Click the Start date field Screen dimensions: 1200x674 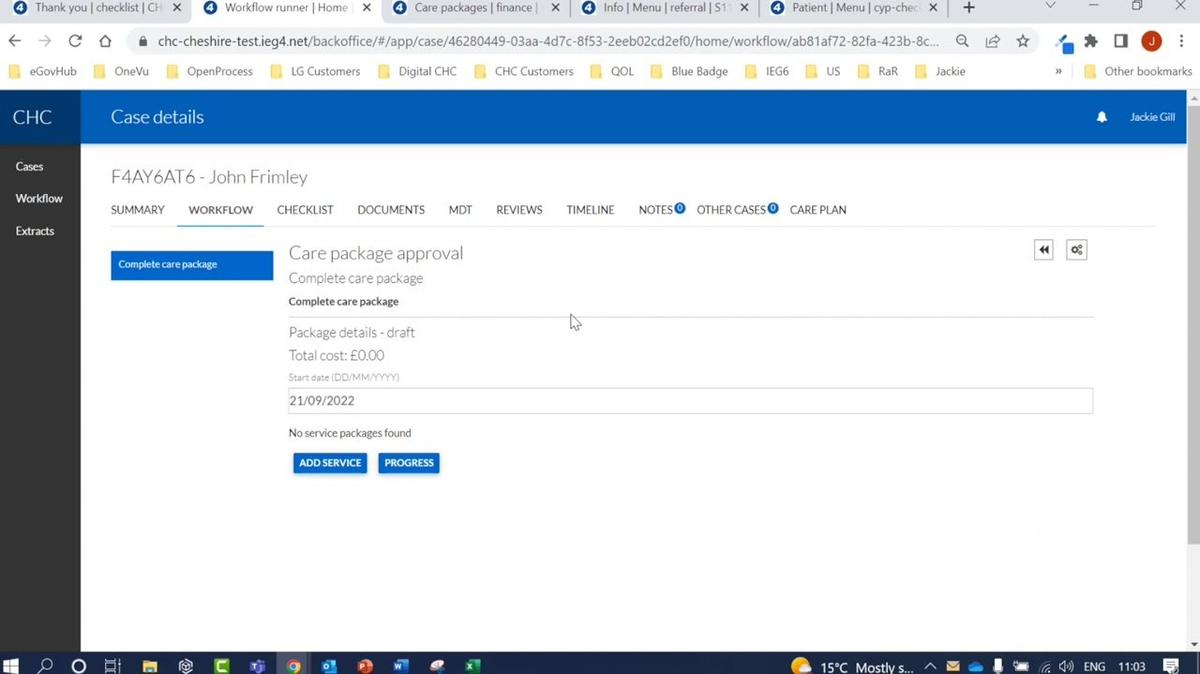(x=690, y=400)
